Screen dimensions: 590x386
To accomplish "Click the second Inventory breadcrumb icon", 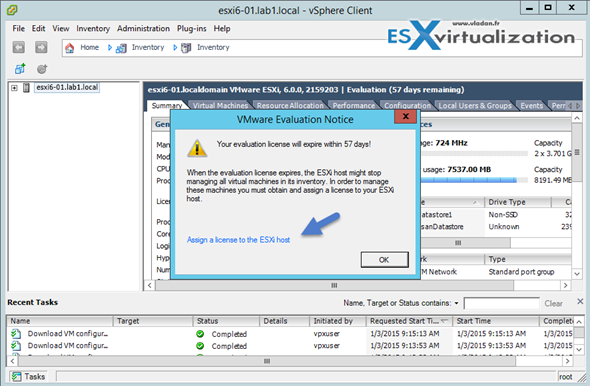I will pos(186,48).
